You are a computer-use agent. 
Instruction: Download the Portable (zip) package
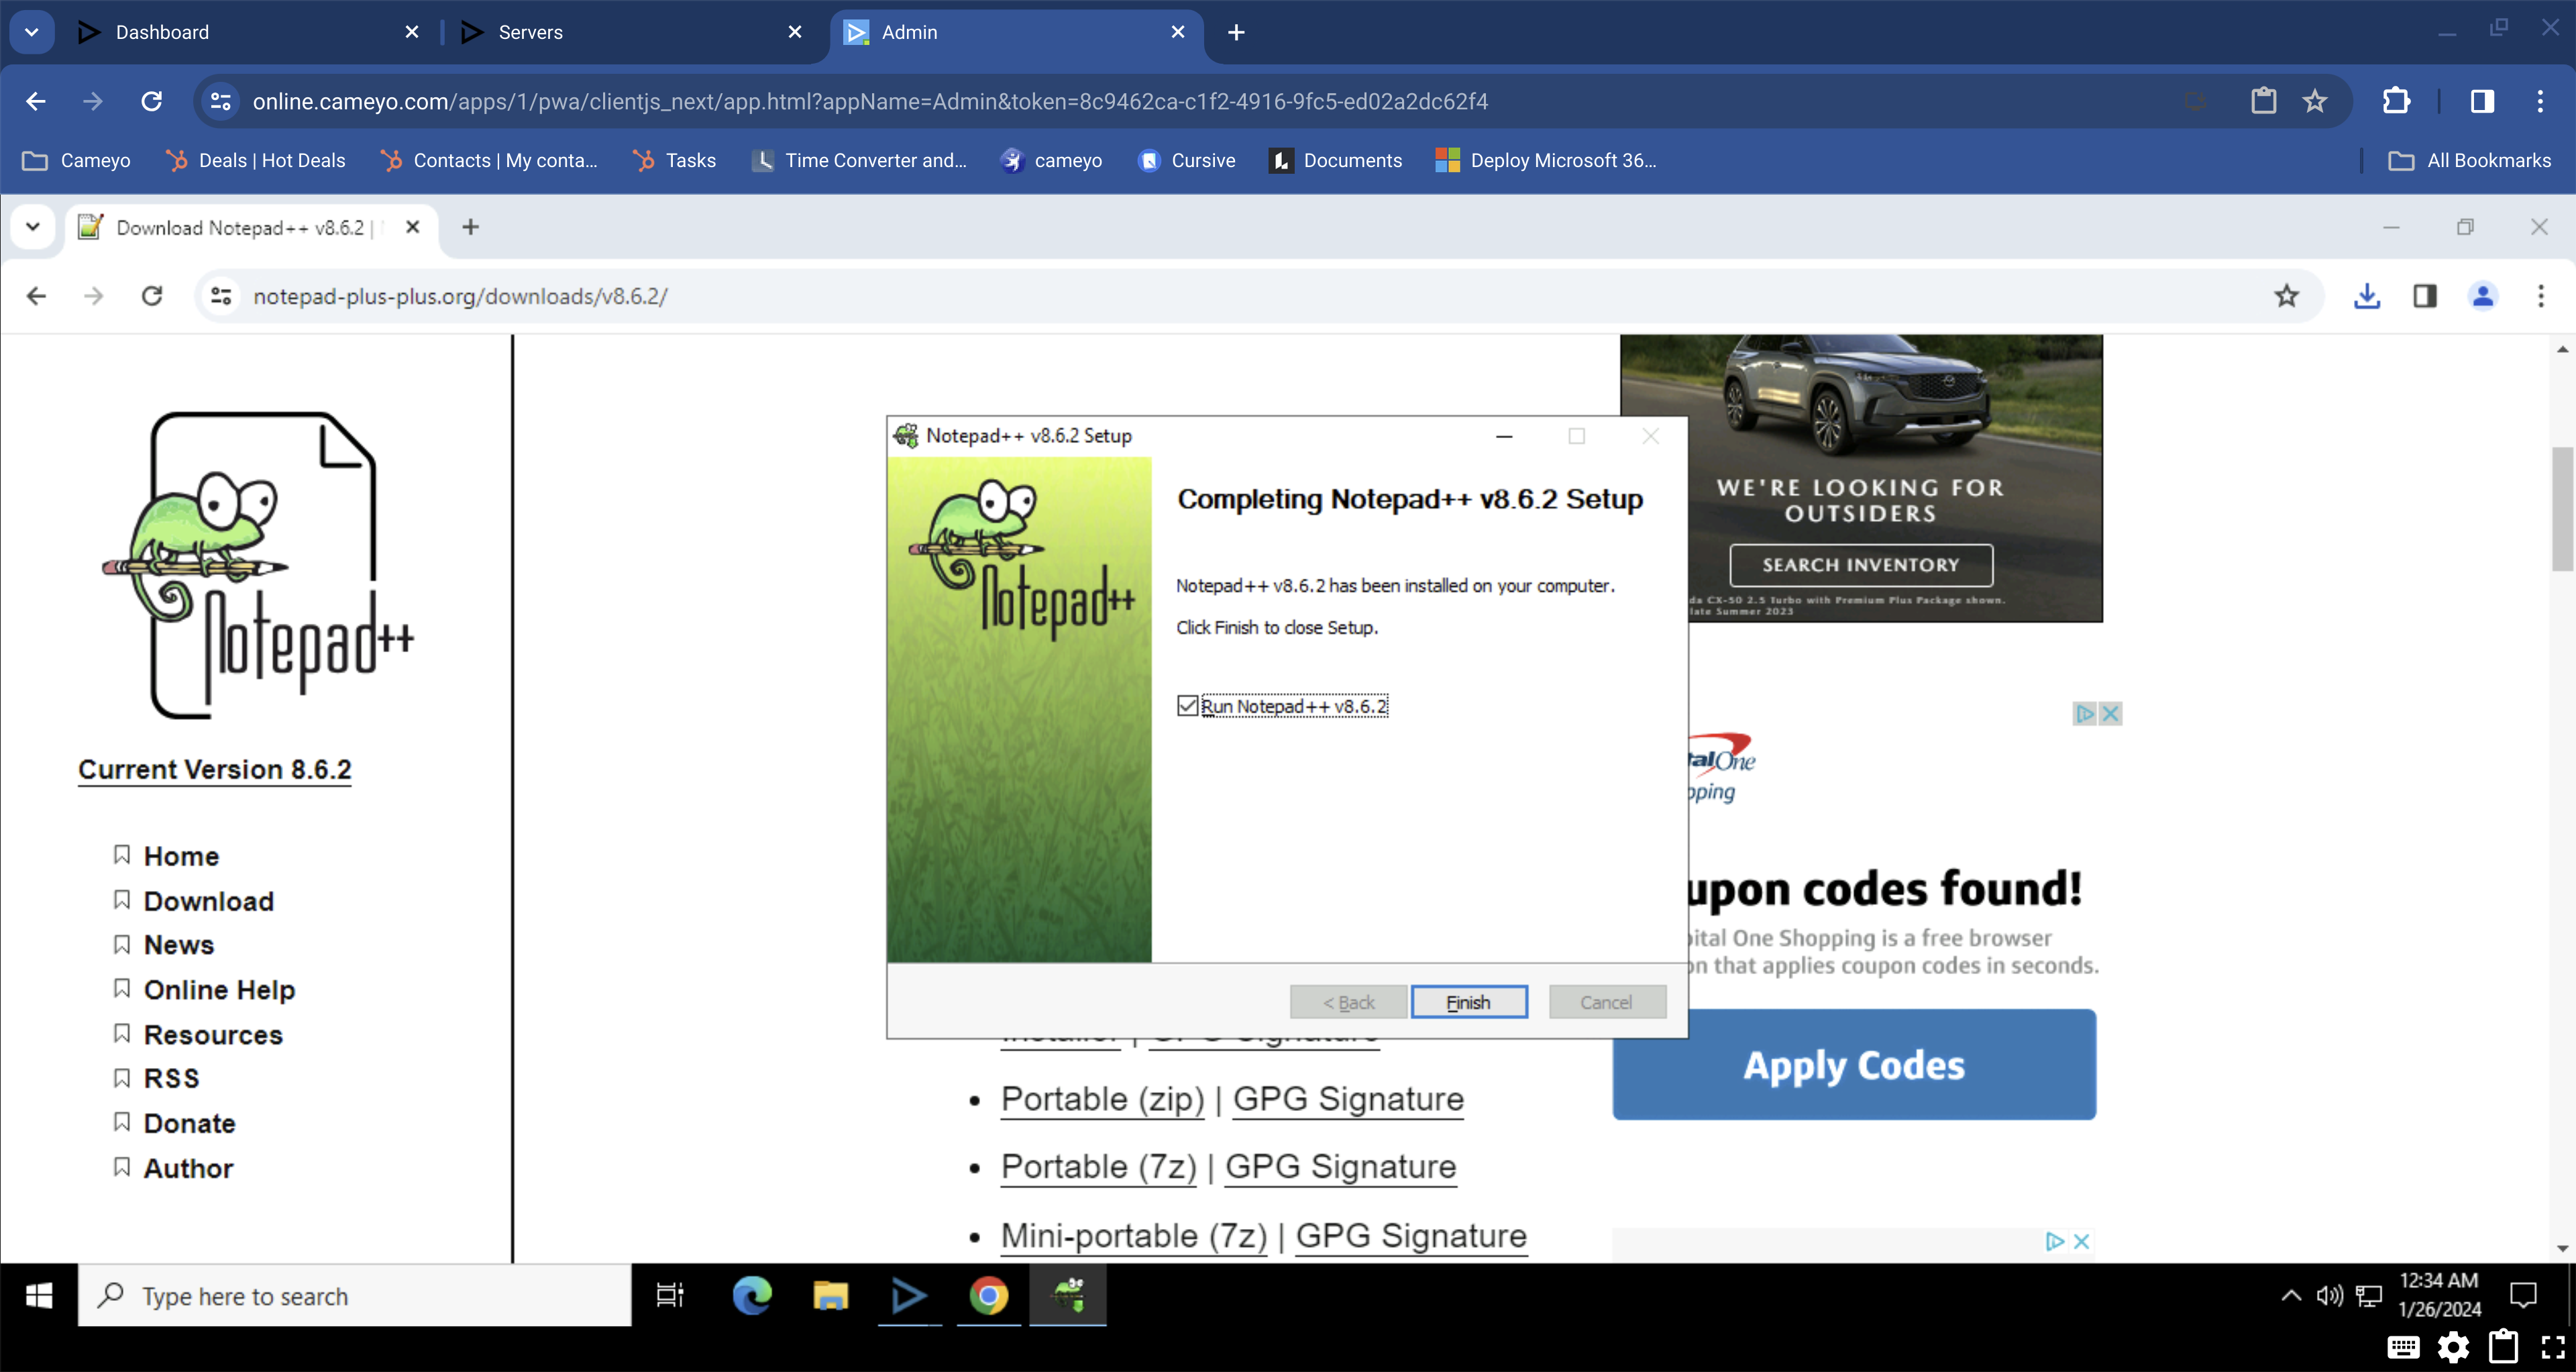pos(1102,1099)
